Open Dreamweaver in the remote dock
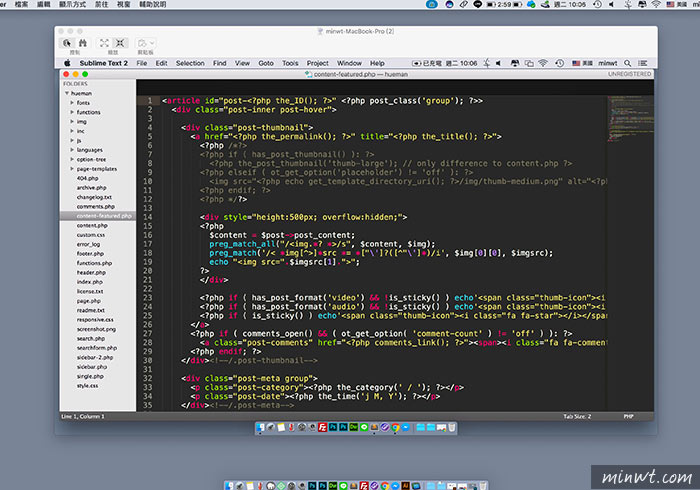The width and height of the screenshot is (700, 490). point(354,428)
